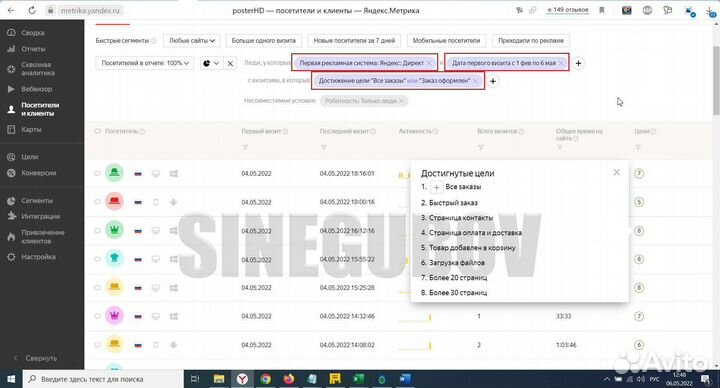
Task: Open goals badge 6 in 14:08:02 row
Action: (639, 345)
